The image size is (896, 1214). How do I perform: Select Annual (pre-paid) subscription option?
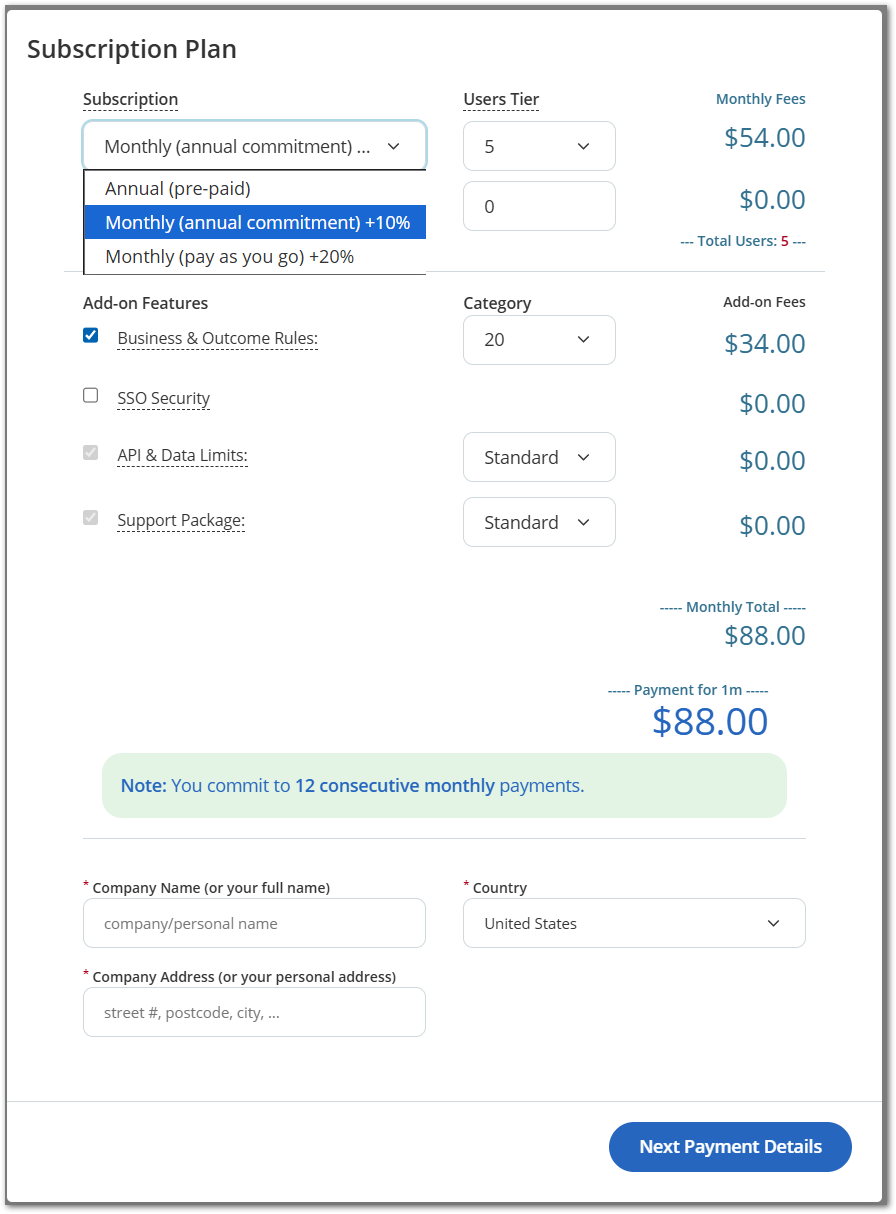coord(178,188)
